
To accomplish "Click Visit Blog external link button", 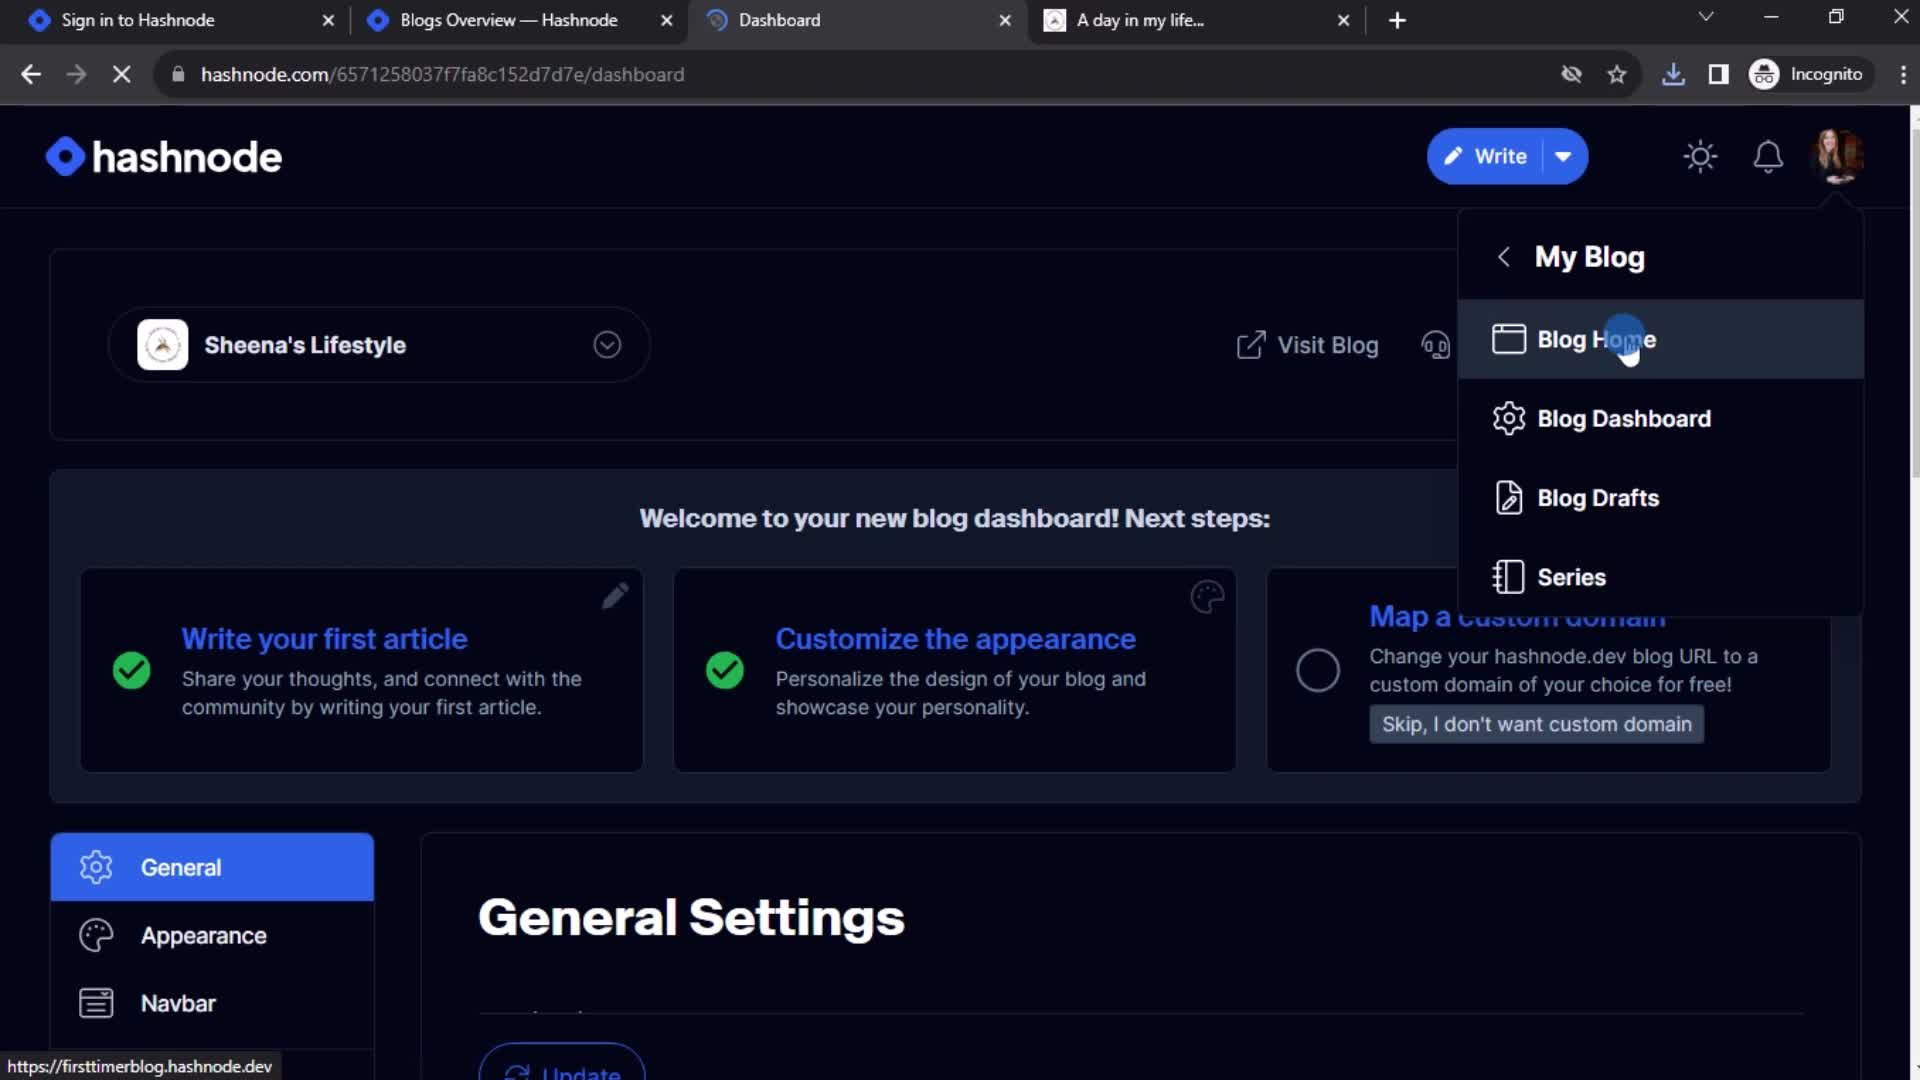I will [x=1307, y=344].
